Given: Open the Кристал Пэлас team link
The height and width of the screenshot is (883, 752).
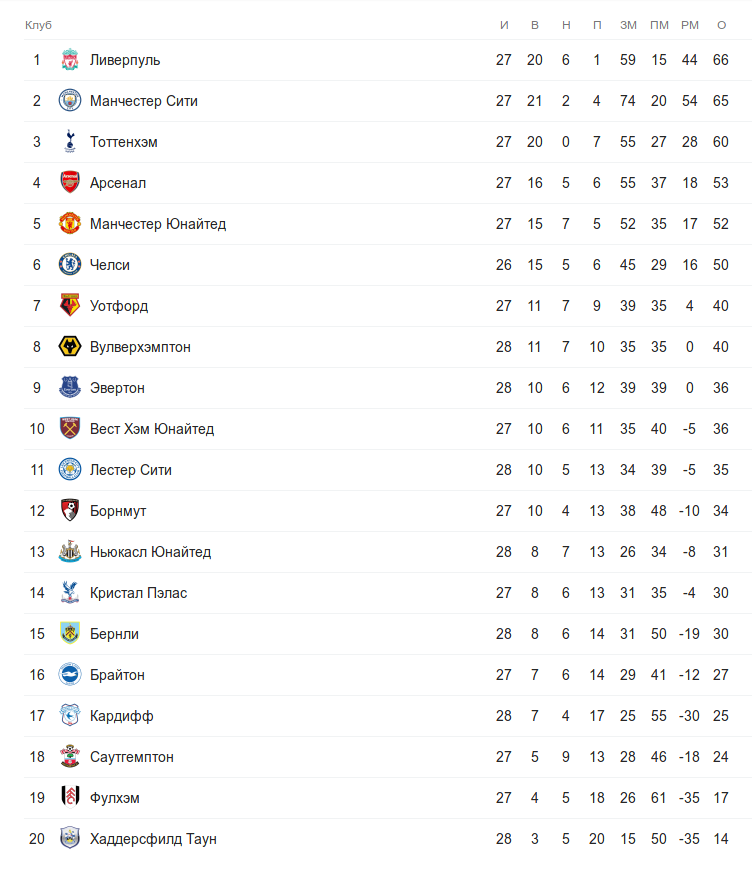Looking at the screenshot, I should [138, 593].
